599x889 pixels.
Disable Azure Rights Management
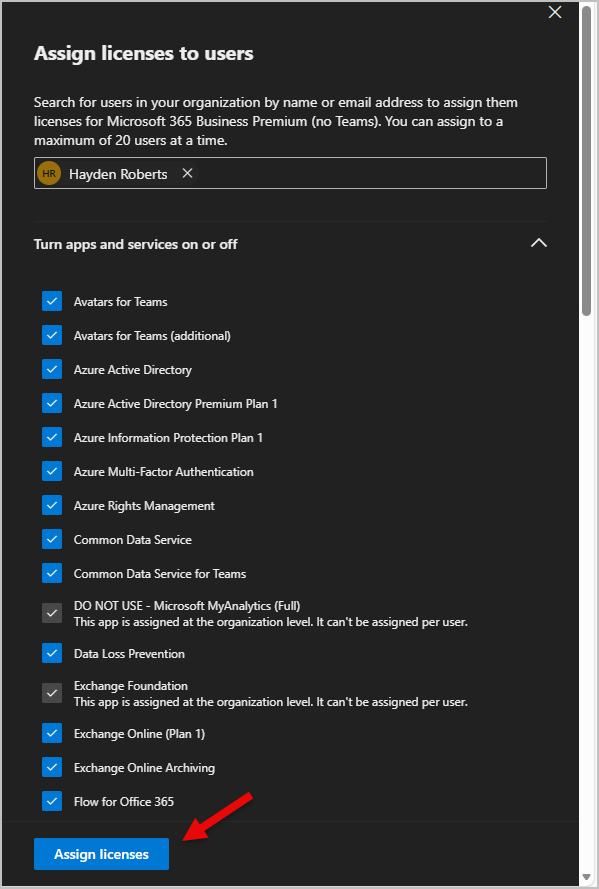coord(51,505)
